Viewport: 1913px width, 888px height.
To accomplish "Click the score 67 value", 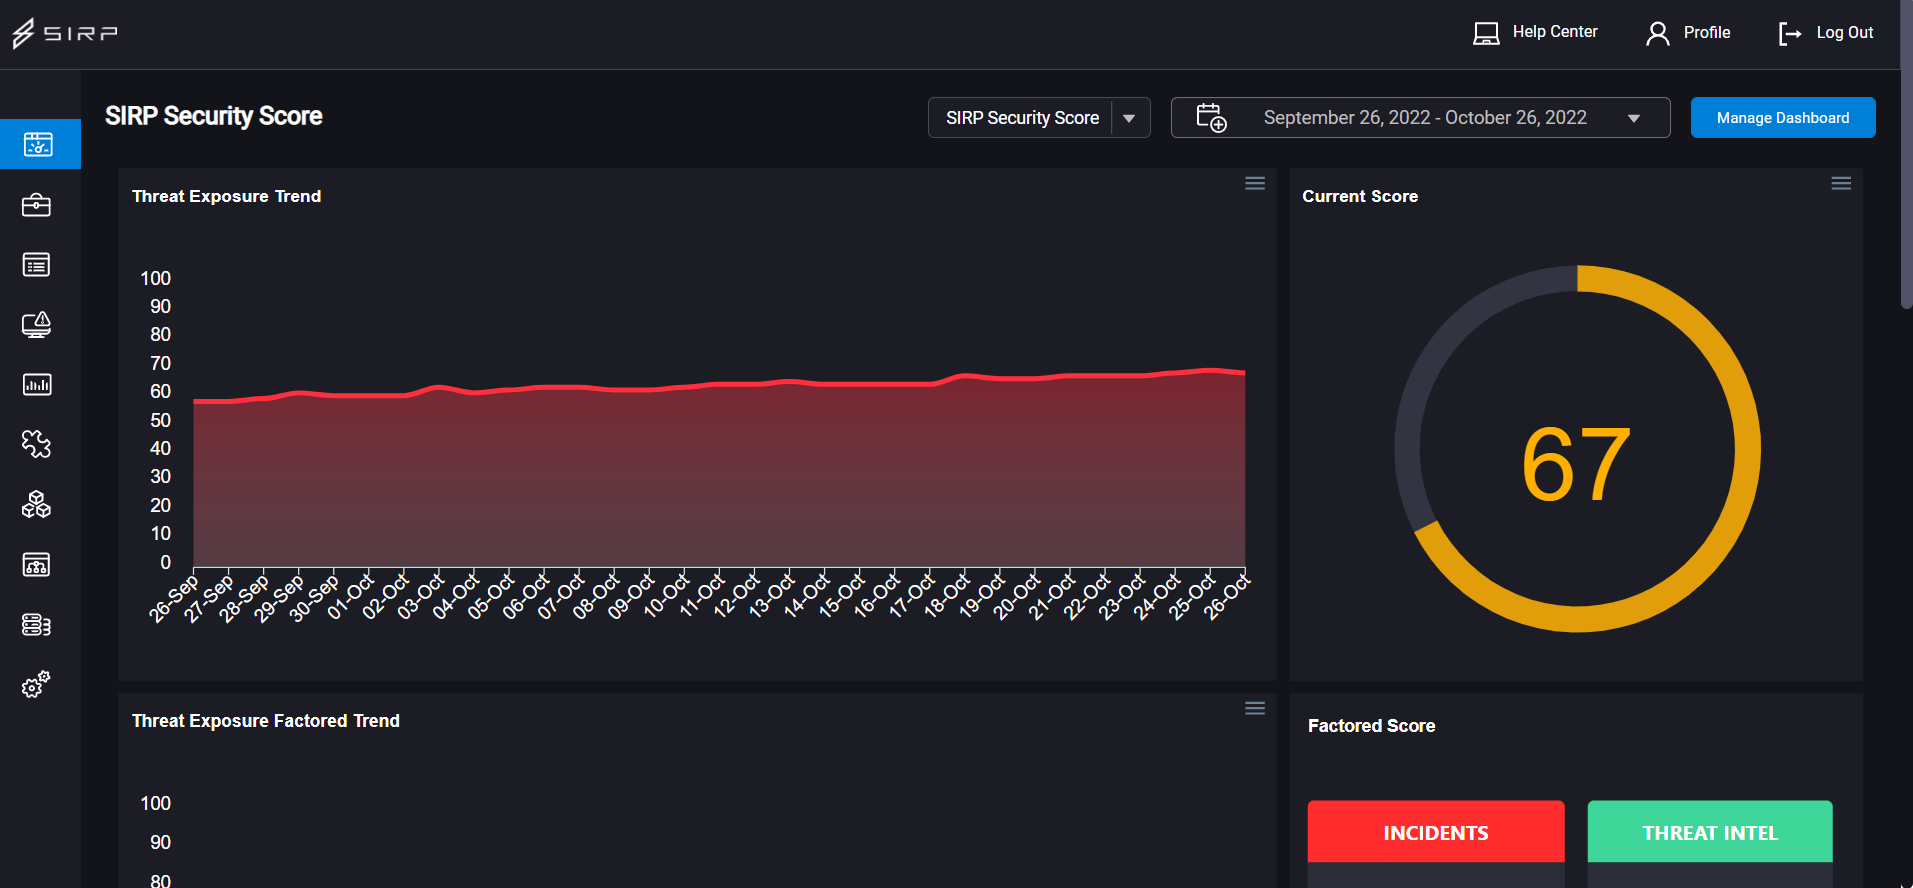I will coord(1576,464).
